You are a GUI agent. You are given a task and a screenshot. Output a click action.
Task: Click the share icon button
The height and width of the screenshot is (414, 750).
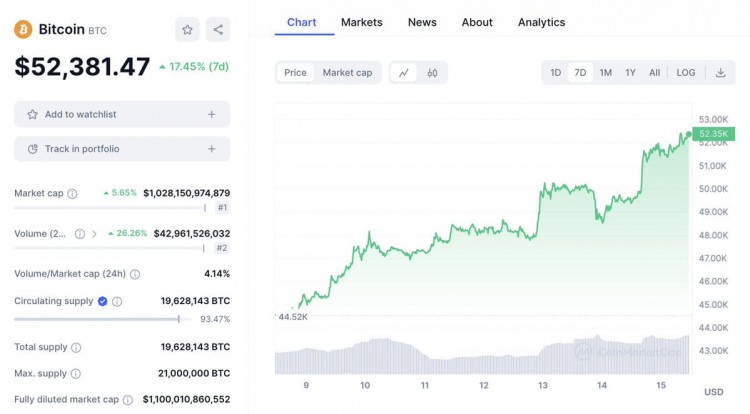click(x=218, y=30)
